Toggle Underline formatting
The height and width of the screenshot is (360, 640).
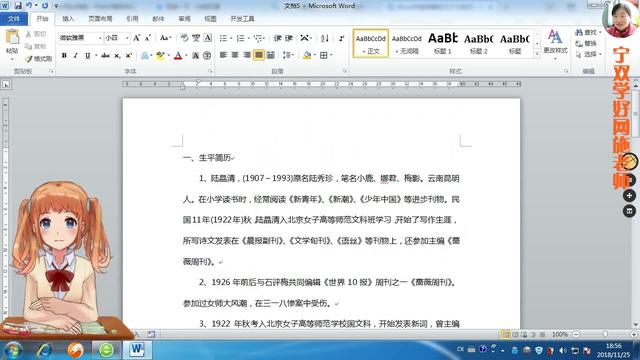click(x=87, y=56)
